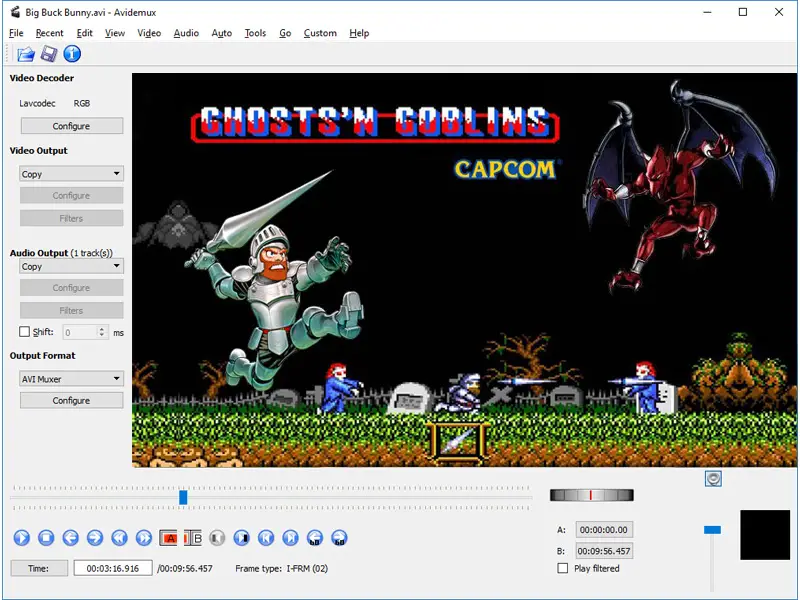Stop playback with the Stop button

46,538
